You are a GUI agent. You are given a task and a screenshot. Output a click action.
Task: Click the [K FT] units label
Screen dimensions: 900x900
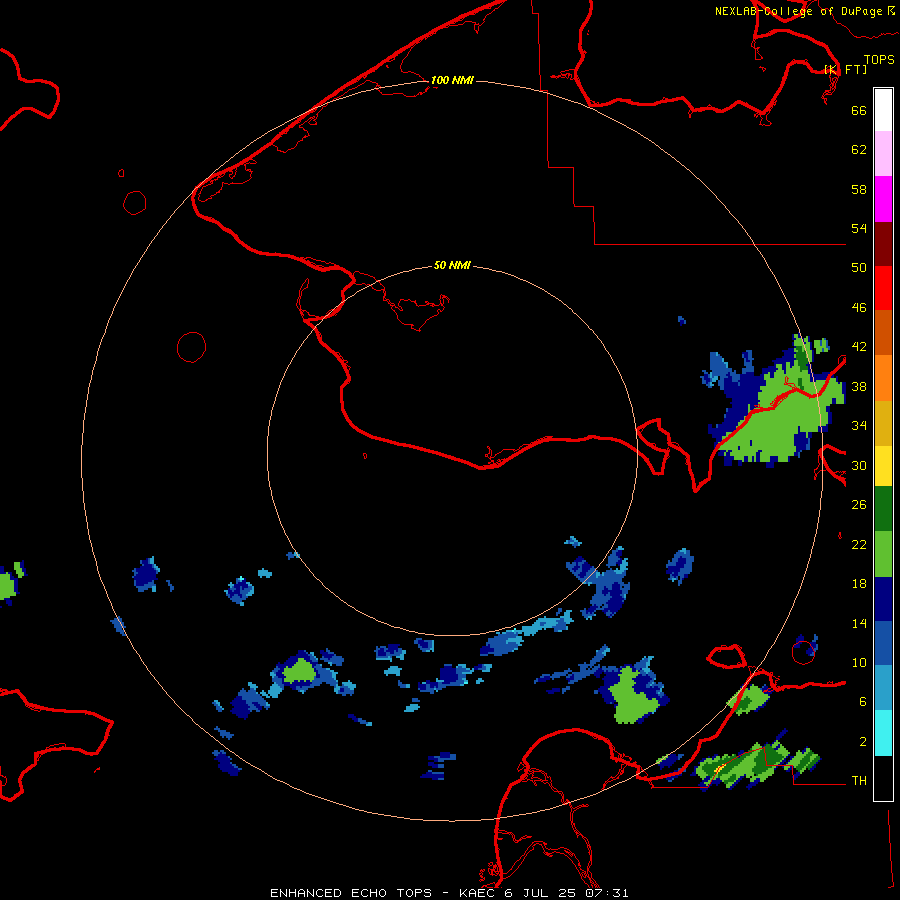[x=845, y=69]
